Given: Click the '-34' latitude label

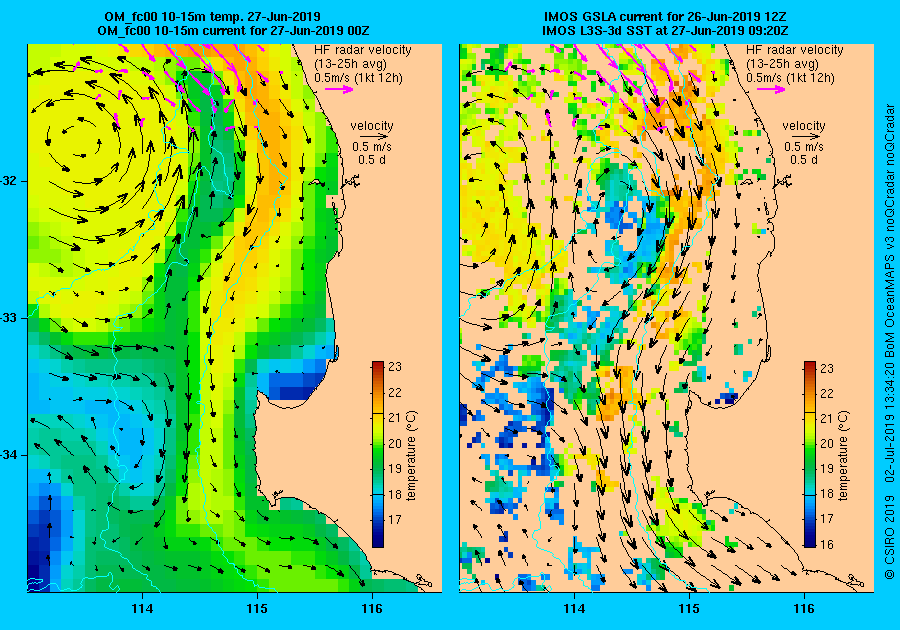Looking at the screenshot, I should tap(10, 455).
